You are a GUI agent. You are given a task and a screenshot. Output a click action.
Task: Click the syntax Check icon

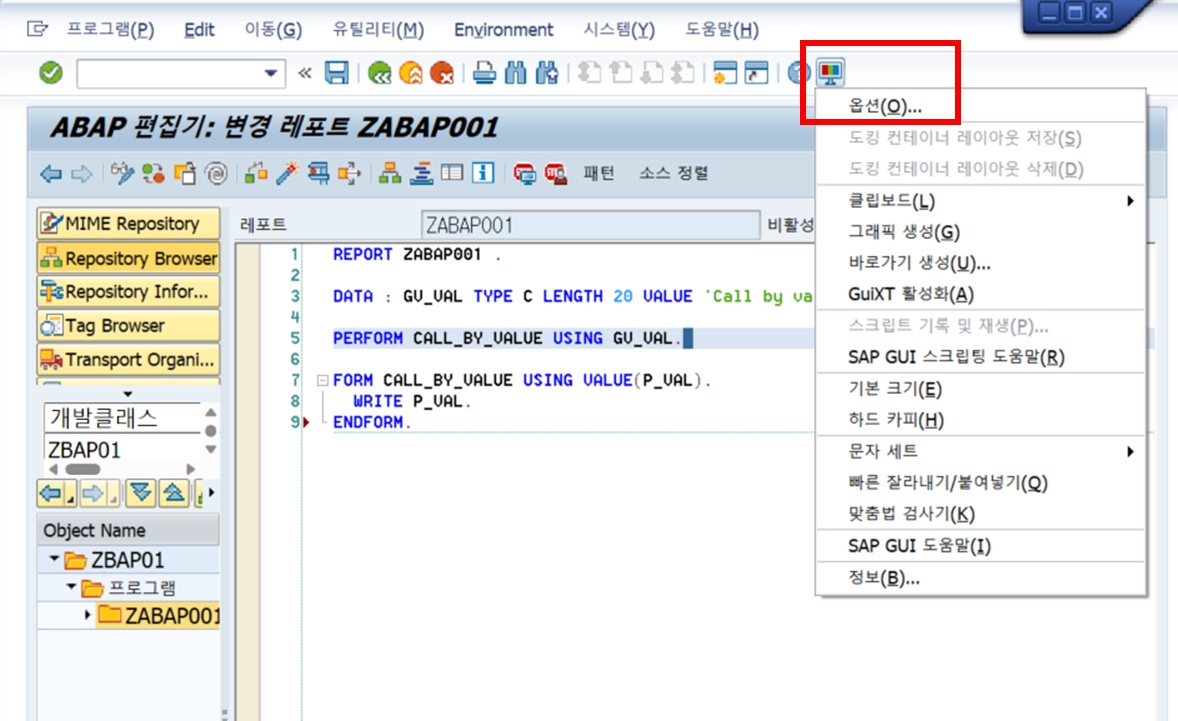[x=256, y=173]
